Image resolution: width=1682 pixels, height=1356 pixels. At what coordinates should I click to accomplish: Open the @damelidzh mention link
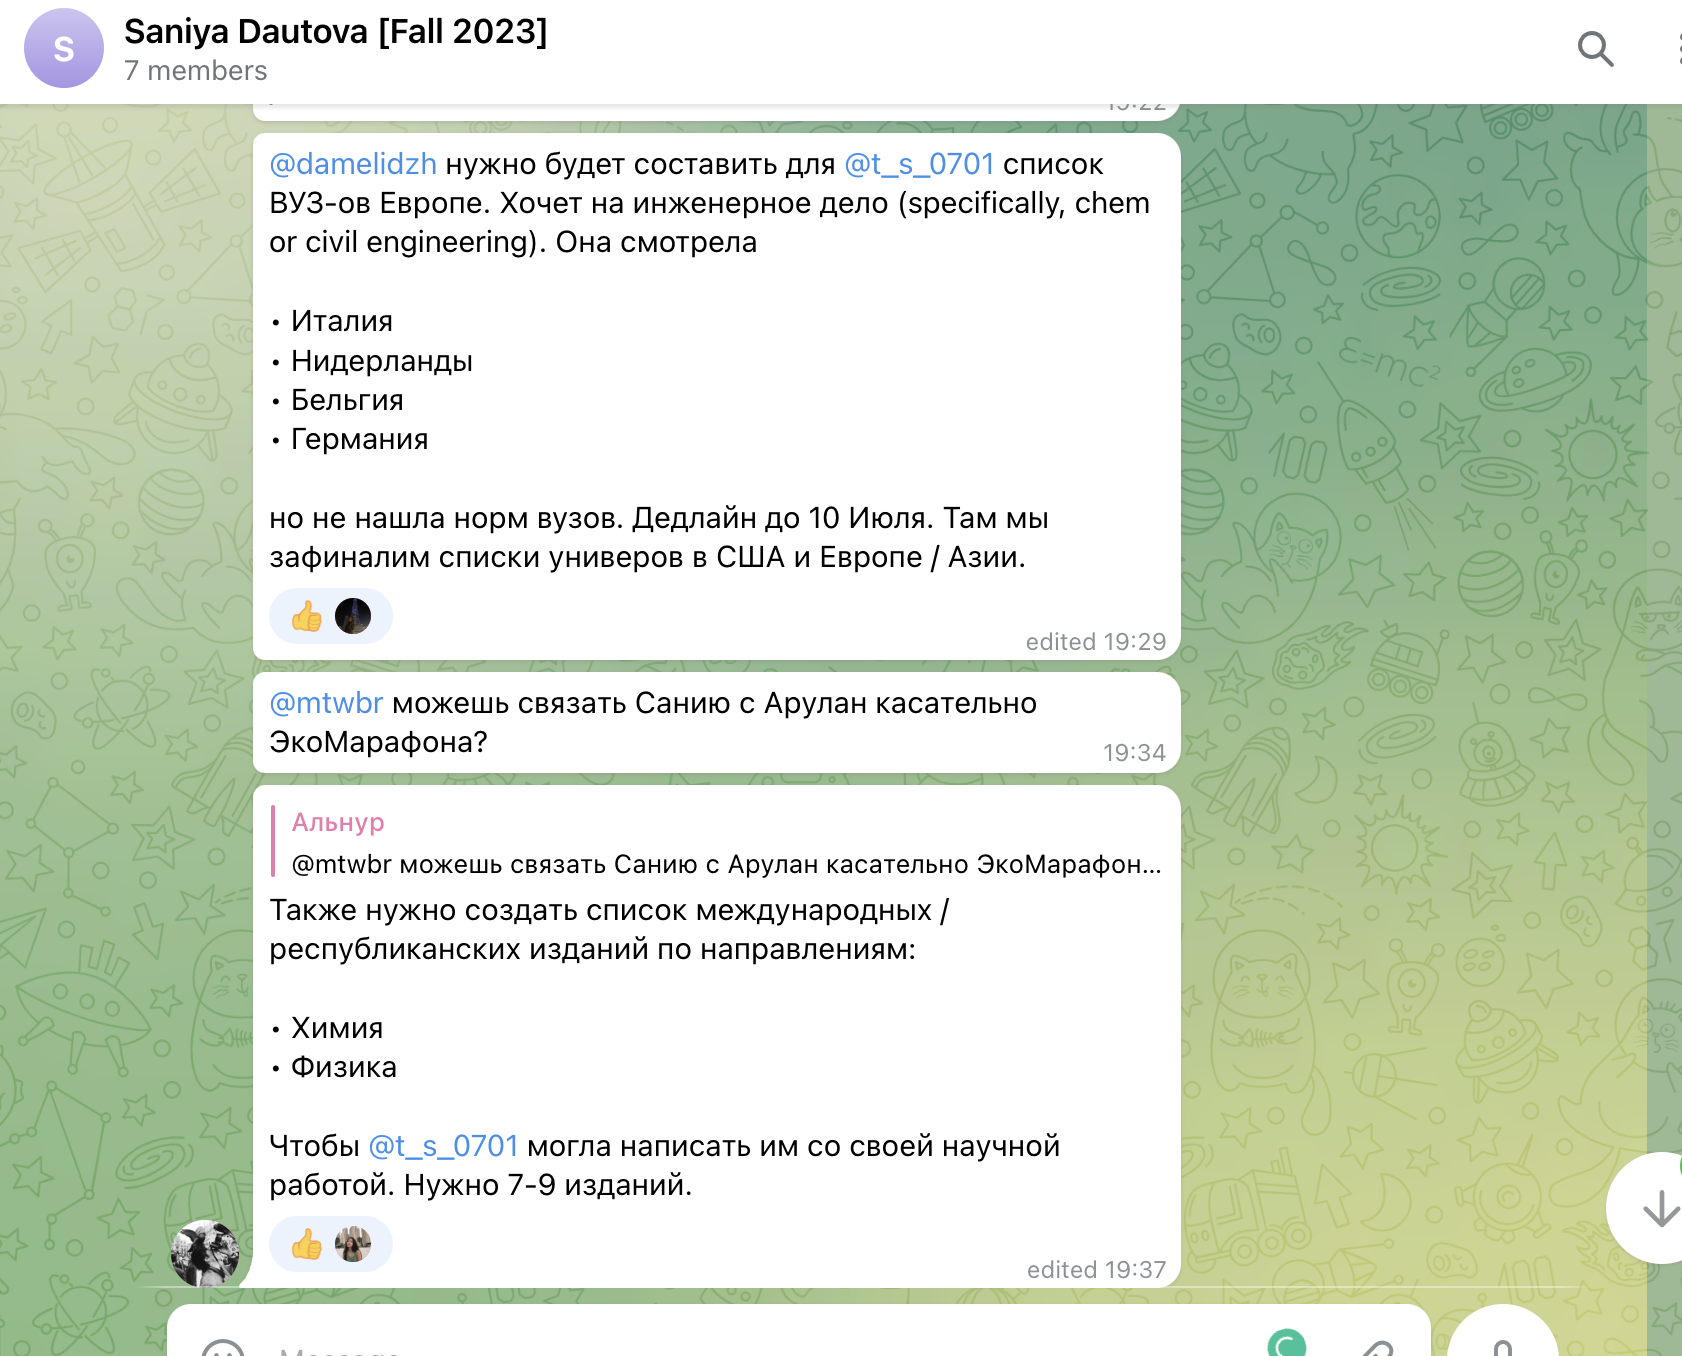353,164
